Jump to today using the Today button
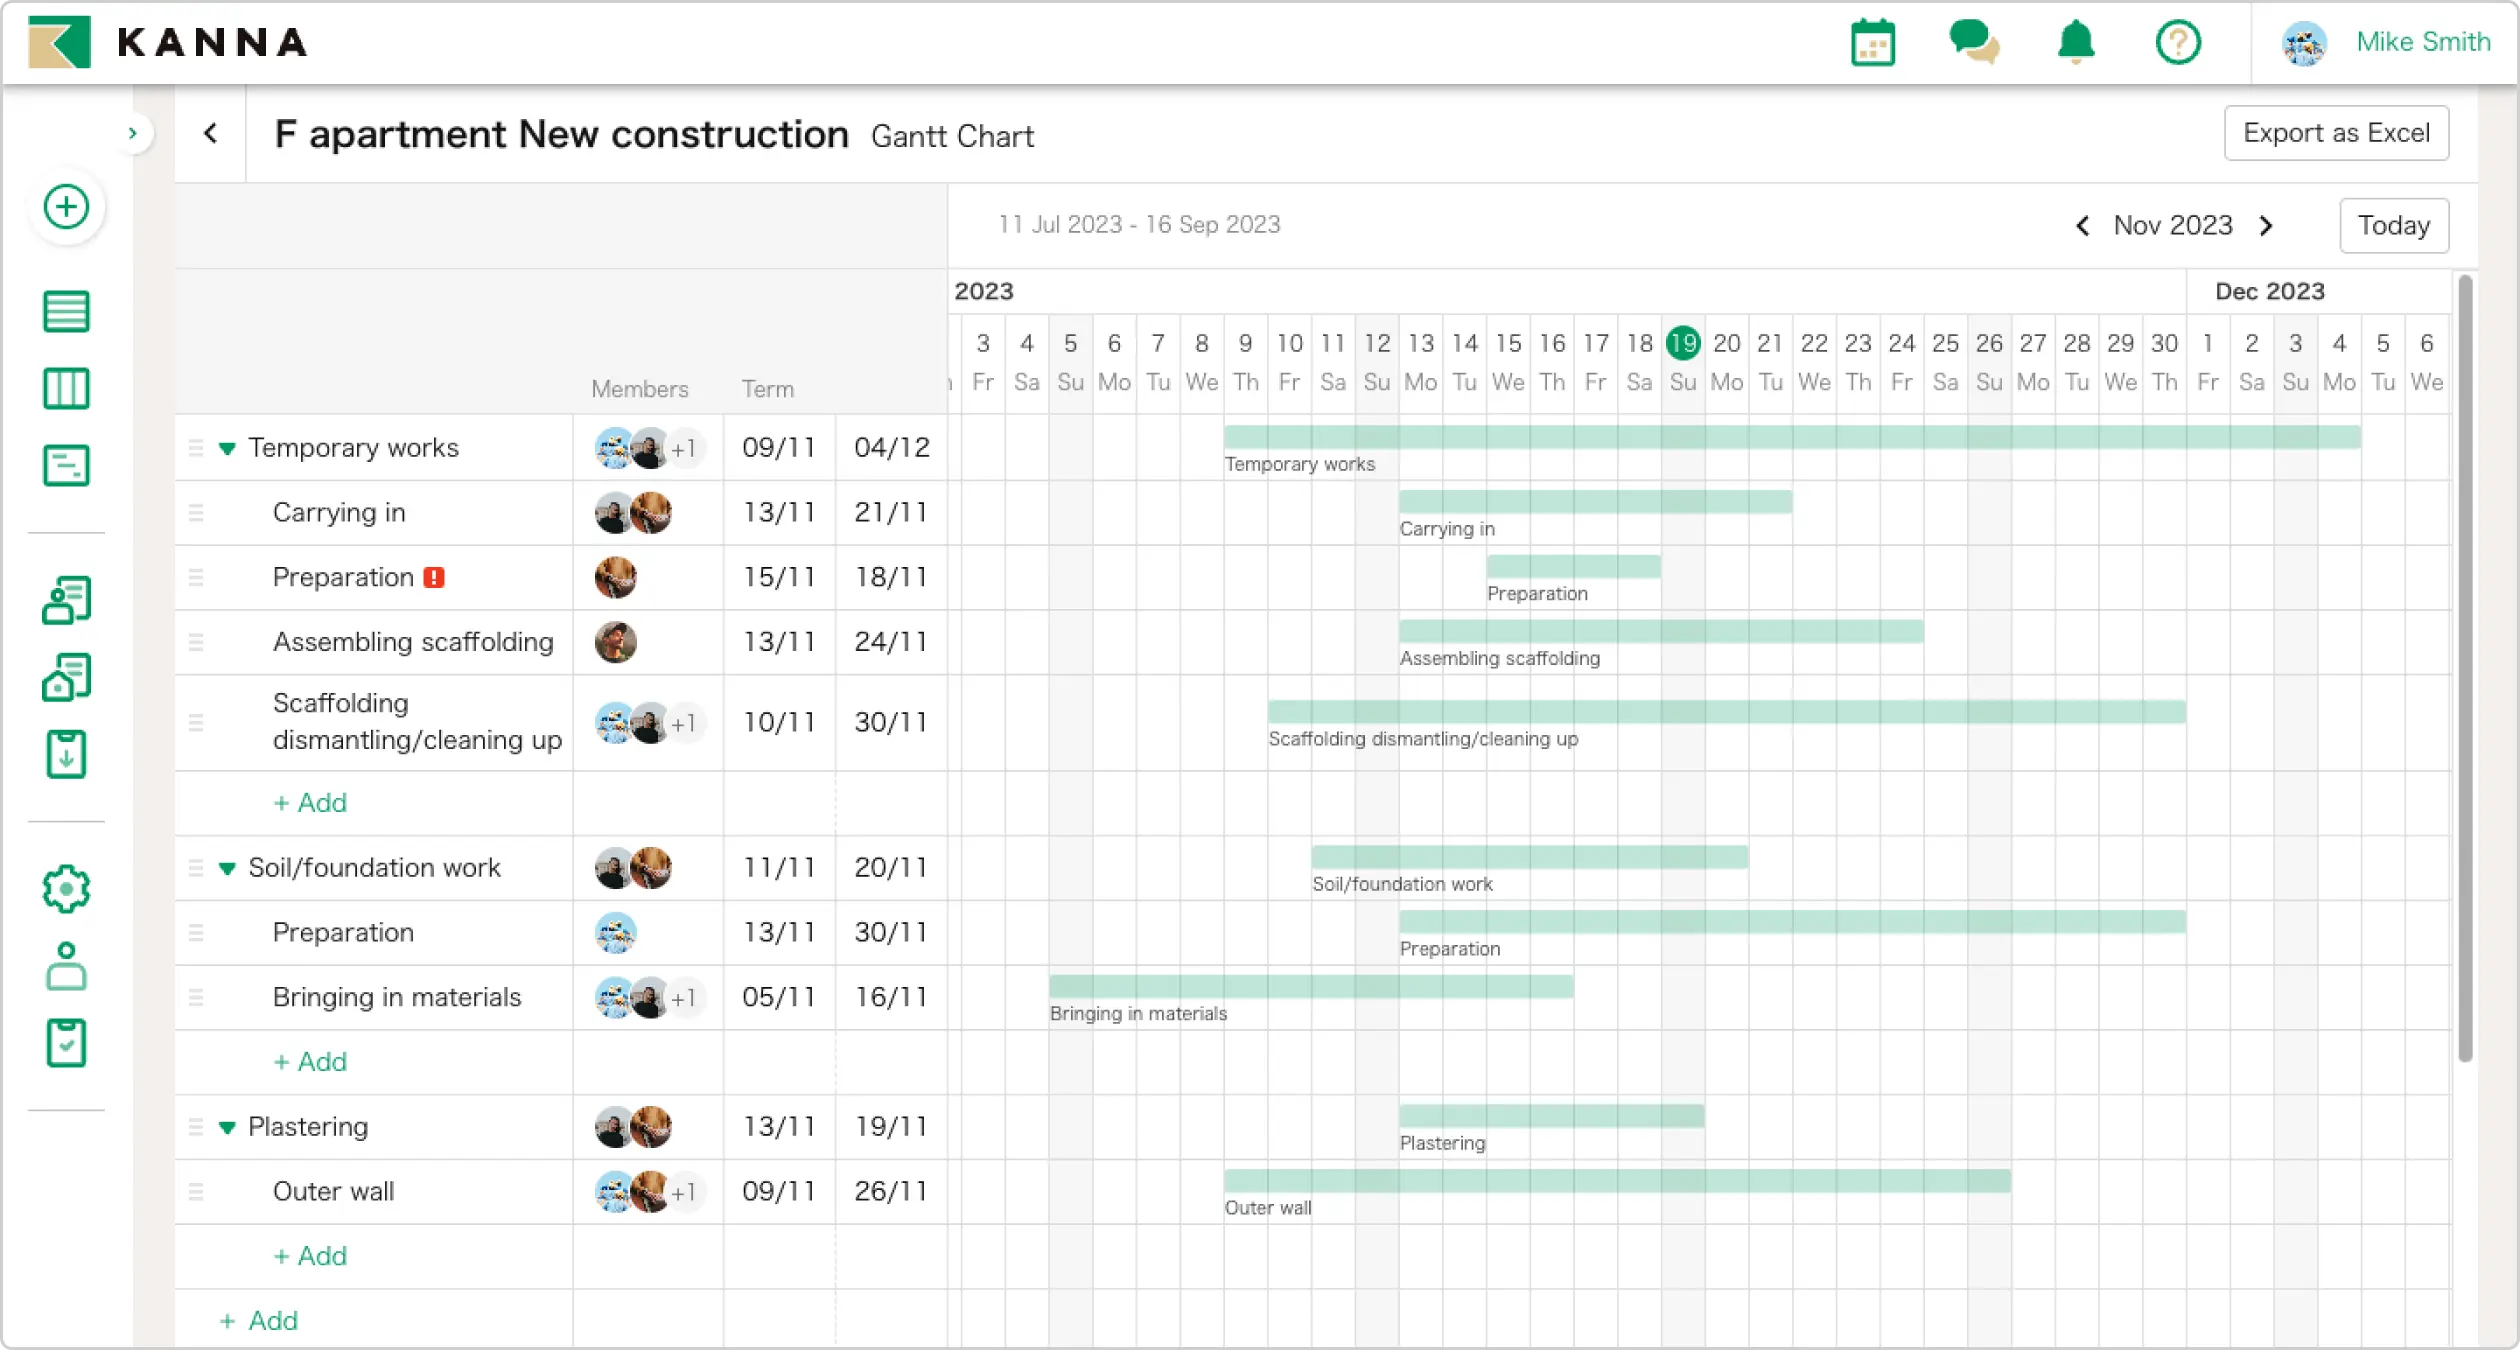Viewport: 2520px width, 1350px height. [x=2393, y=225]
